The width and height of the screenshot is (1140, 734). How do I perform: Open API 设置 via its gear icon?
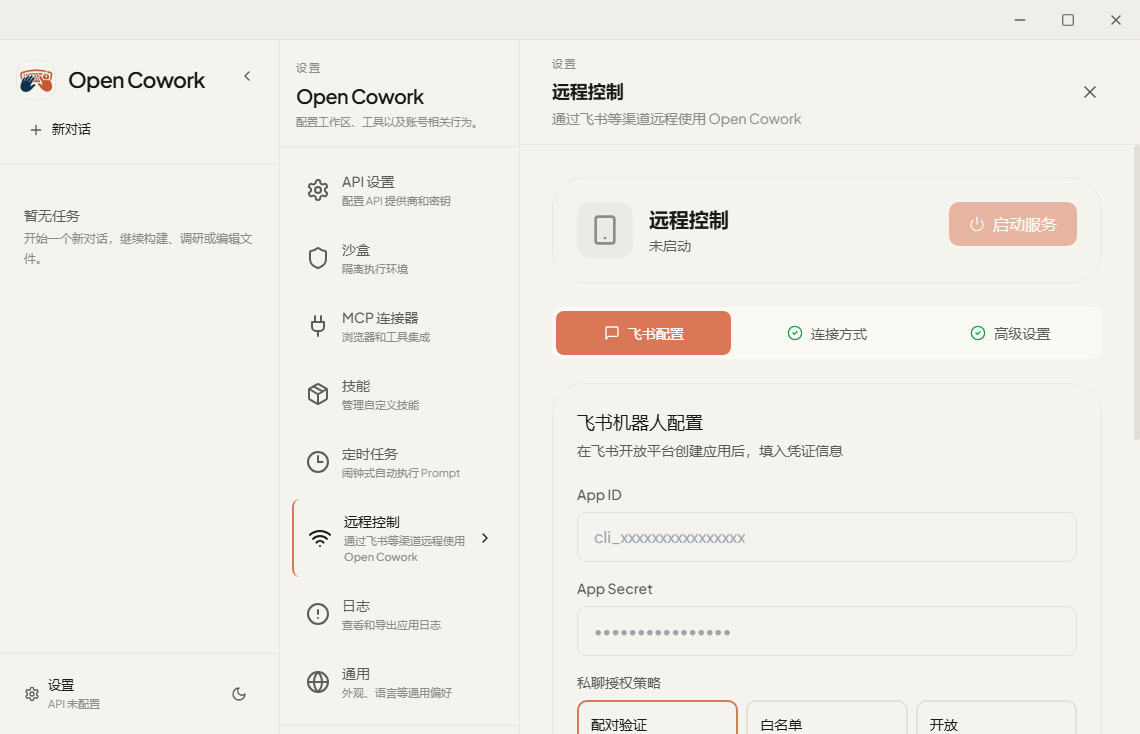318,189
